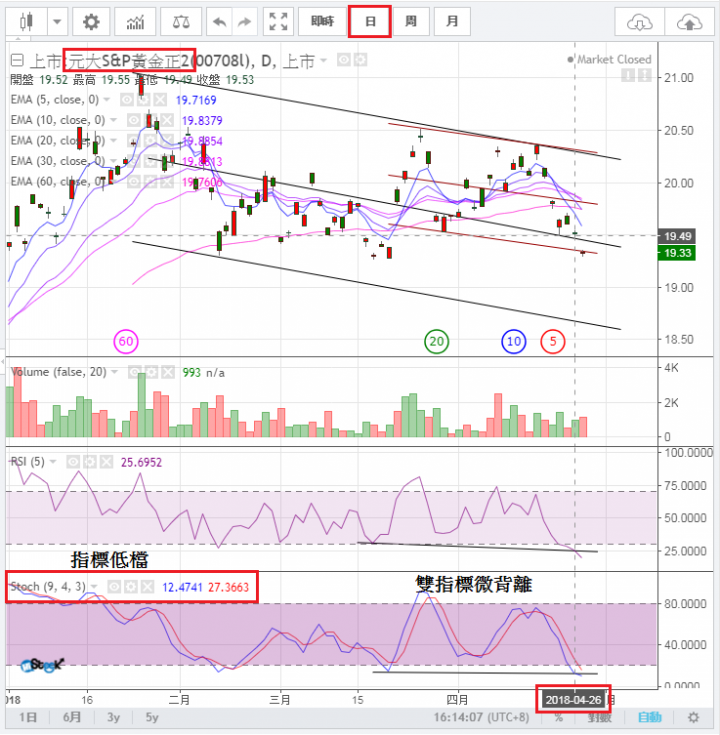Screen dimensions: 720x735
Task: Open Volume indicator settings gear
Action: (x=151, y=372)
